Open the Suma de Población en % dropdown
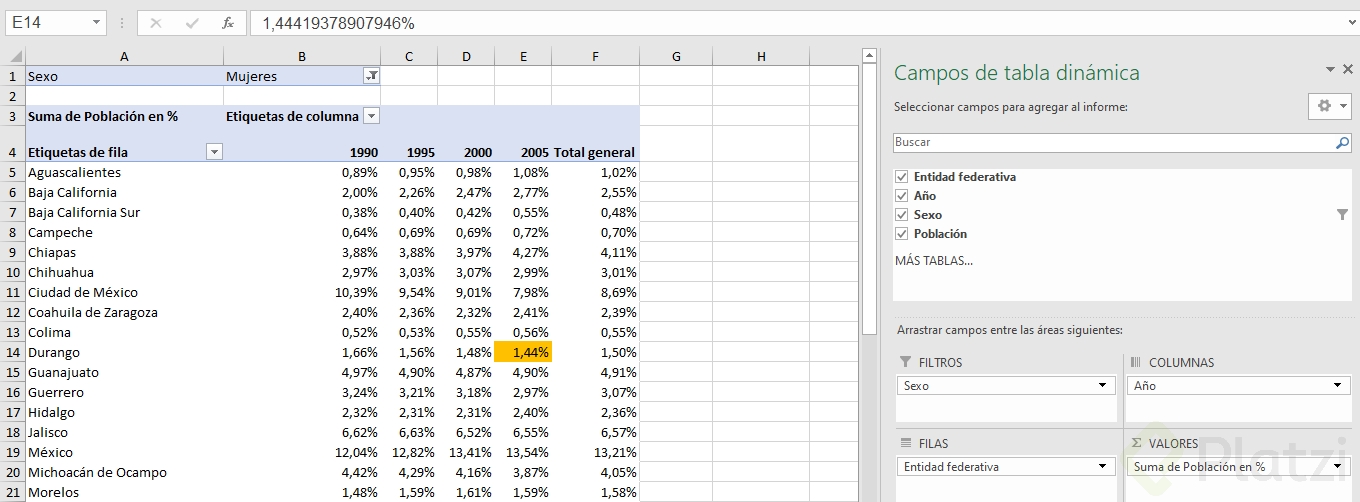 (x=1338, y=466)
